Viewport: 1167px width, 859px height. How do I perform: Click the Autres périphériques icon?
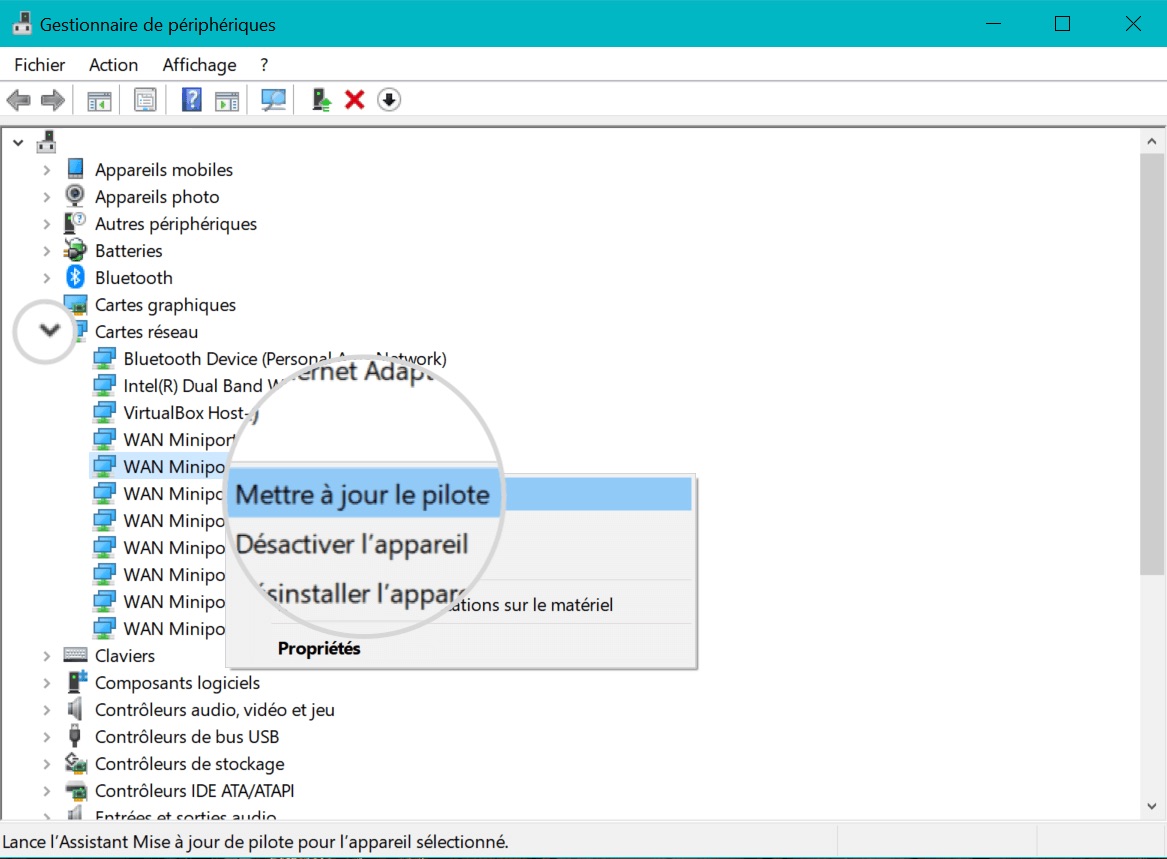pos(75,223)
